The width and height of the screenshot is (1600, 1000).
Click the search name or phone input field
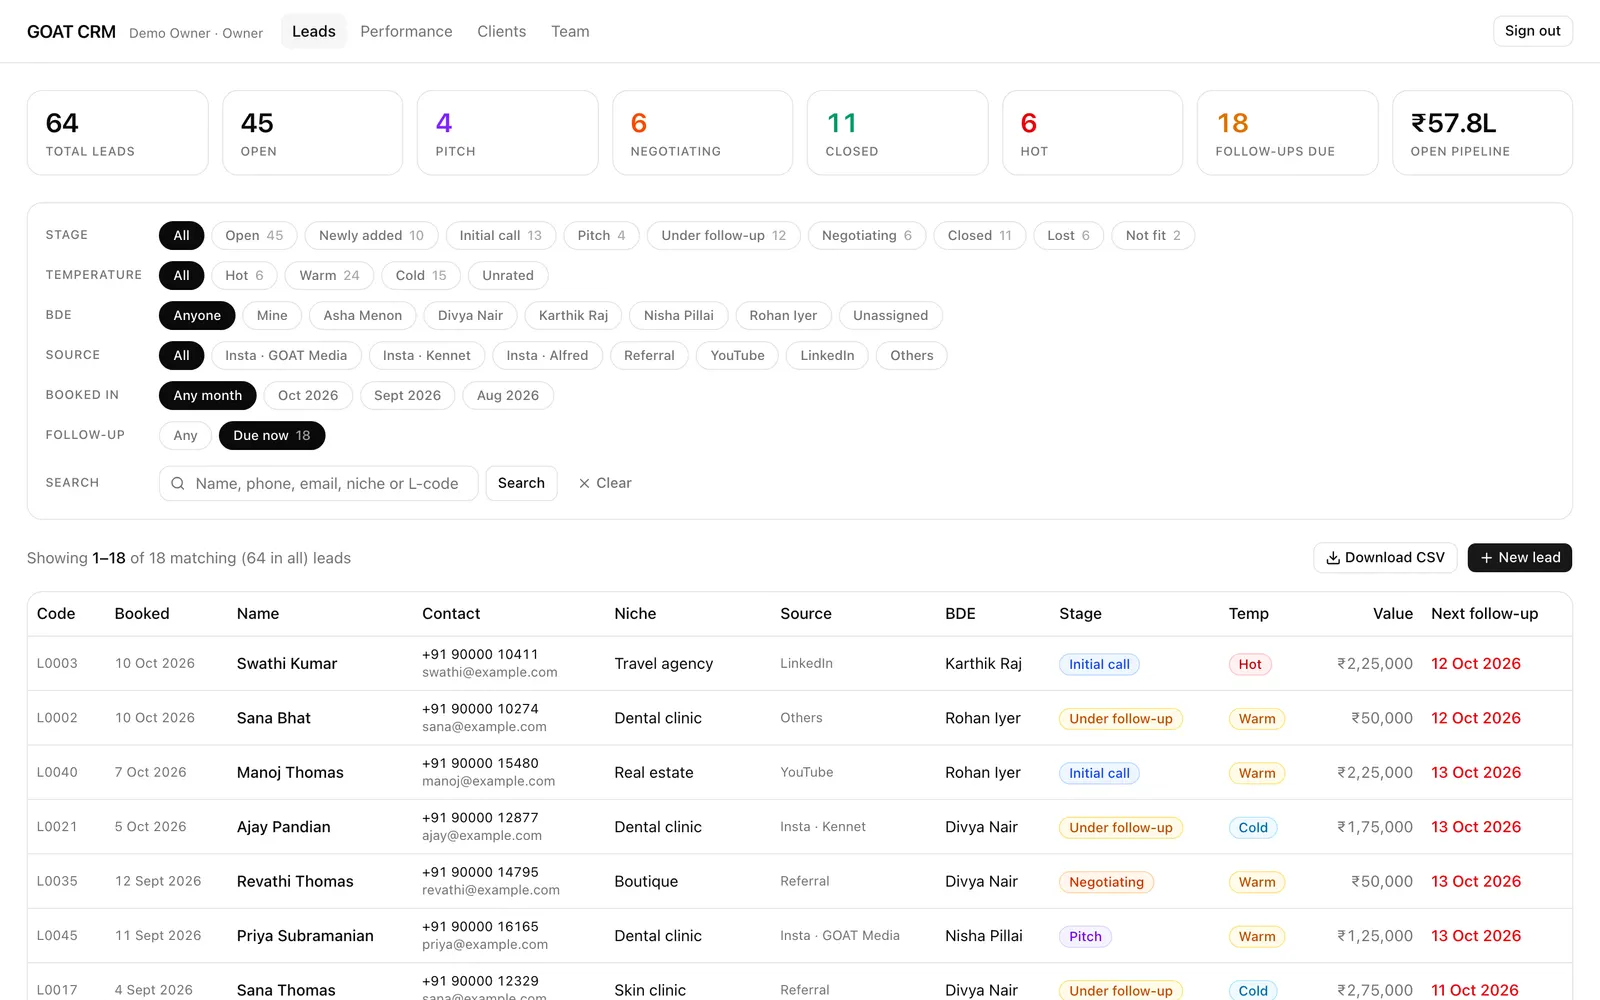pos(318,483)
